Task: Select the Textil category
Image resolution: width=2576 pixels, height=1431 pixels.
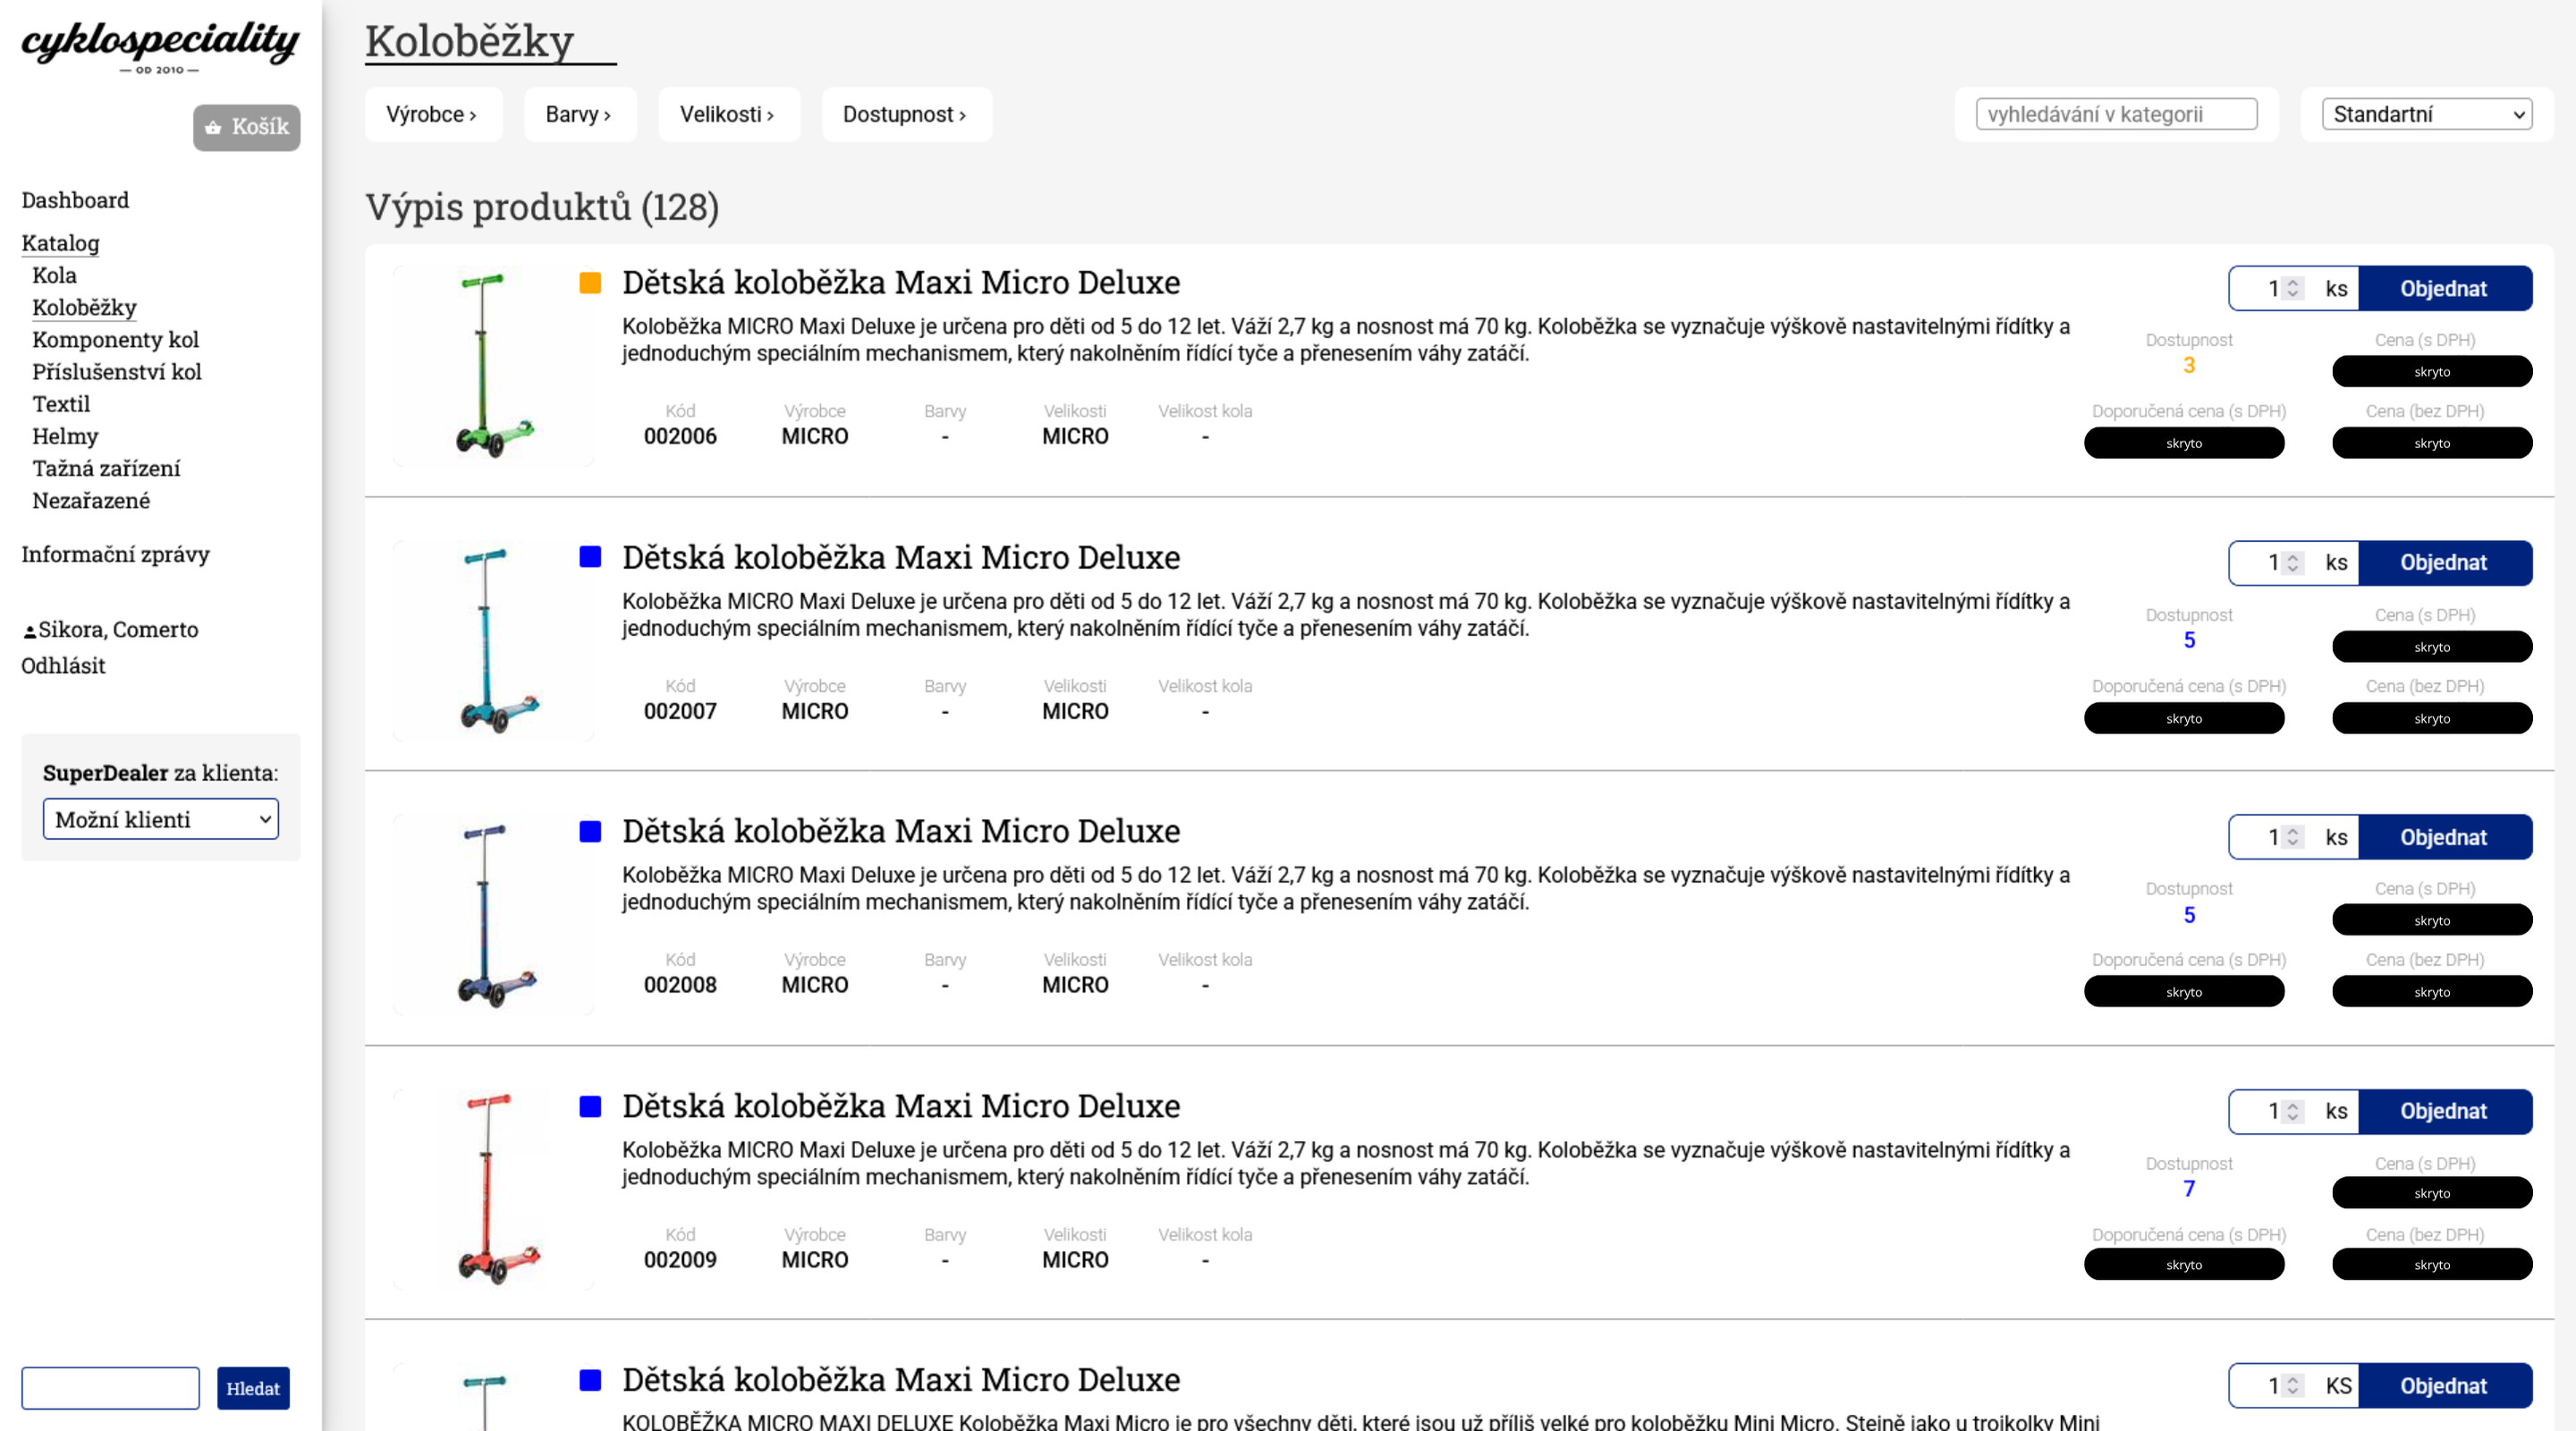Action: pos(61,404)
